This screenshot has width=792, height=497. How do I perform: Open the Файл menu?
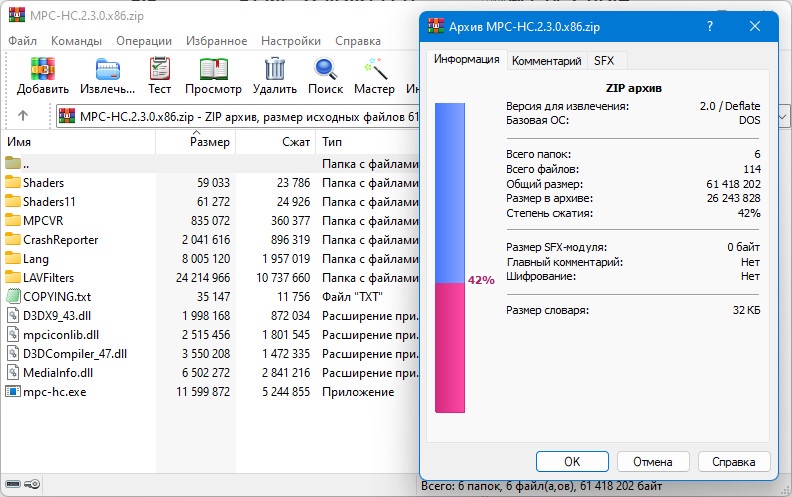(x=22, y=41)
